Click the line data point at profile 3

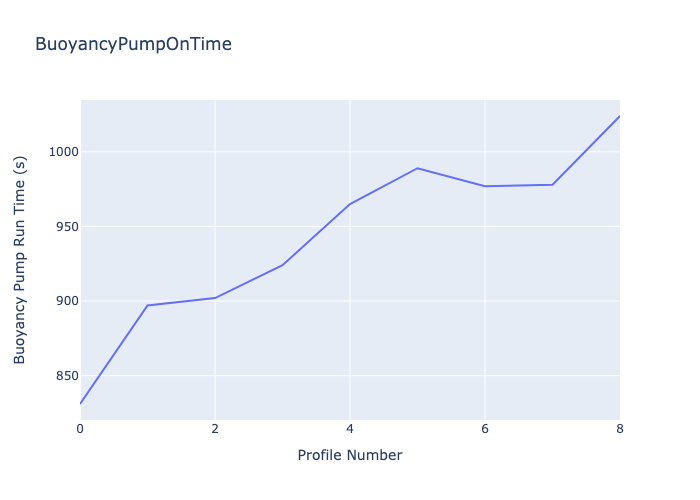pyautogui.click(x=283, y=265)
